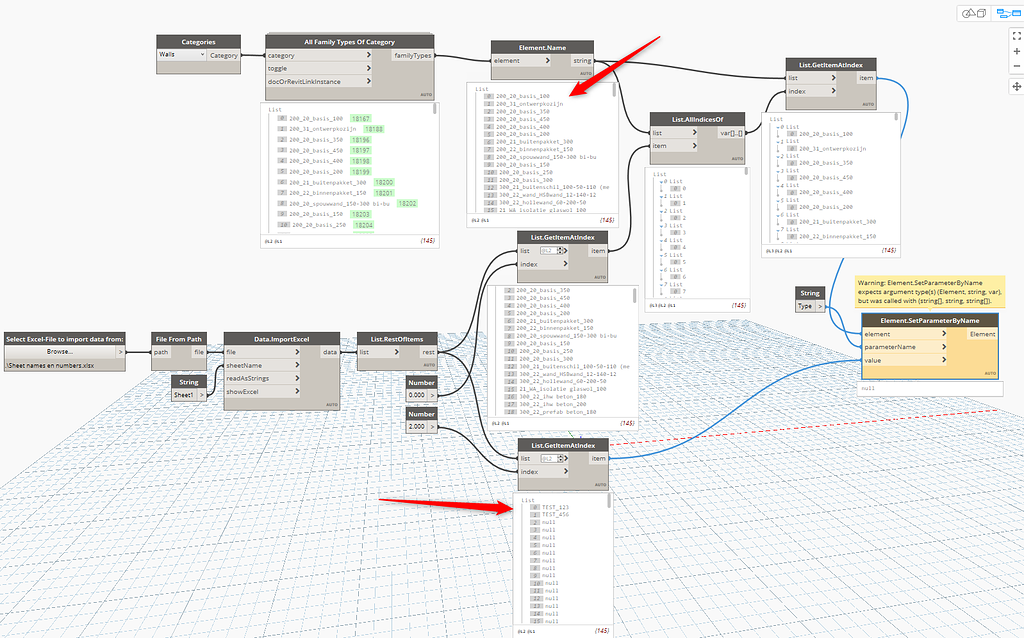This screenshot has height=638, width=1024.
Task: Click the Zoom Out icon
Action: coord(1016,66)
